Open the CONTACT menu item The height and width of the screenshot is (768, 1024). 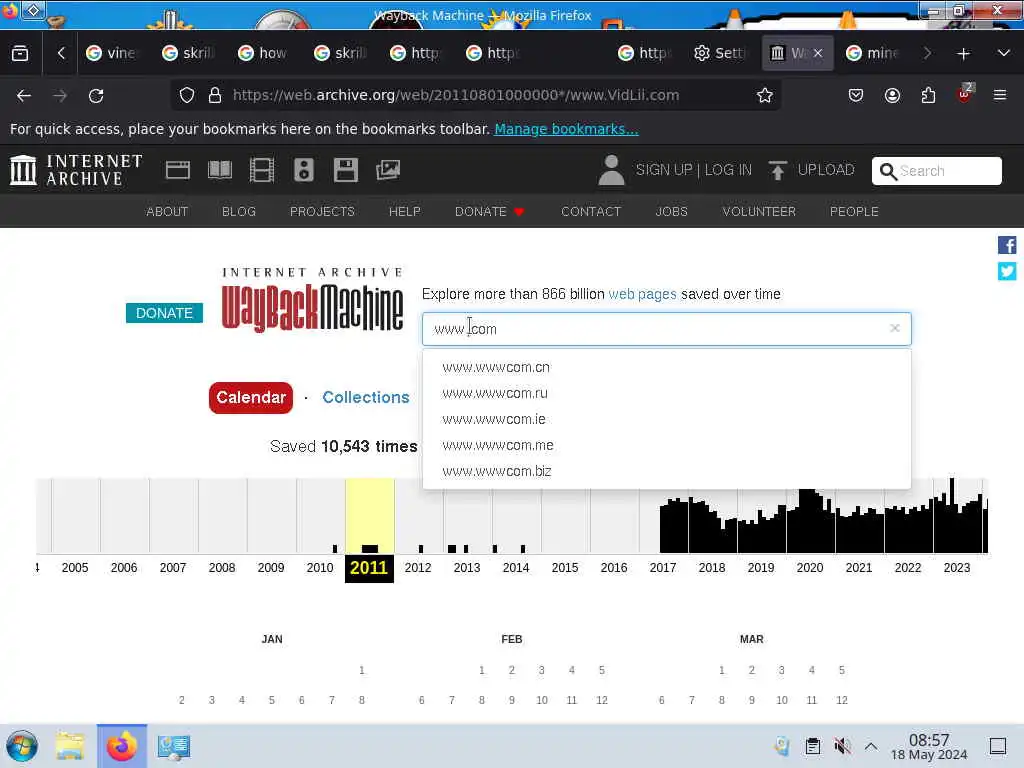pos(591,212)
